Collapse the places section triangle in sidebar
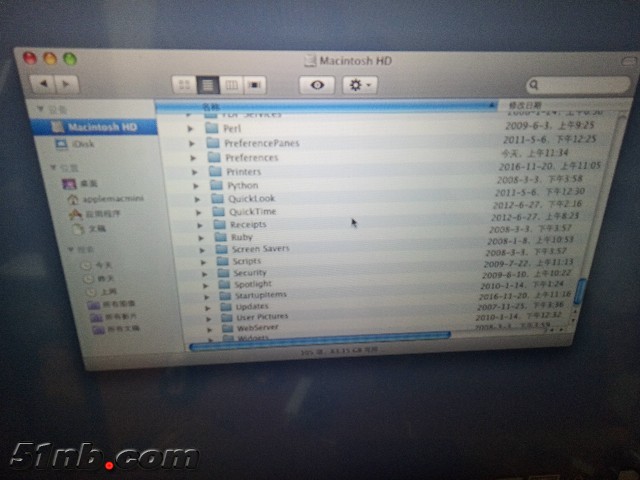This screenshot has height=480, width=640. [53, 168]
